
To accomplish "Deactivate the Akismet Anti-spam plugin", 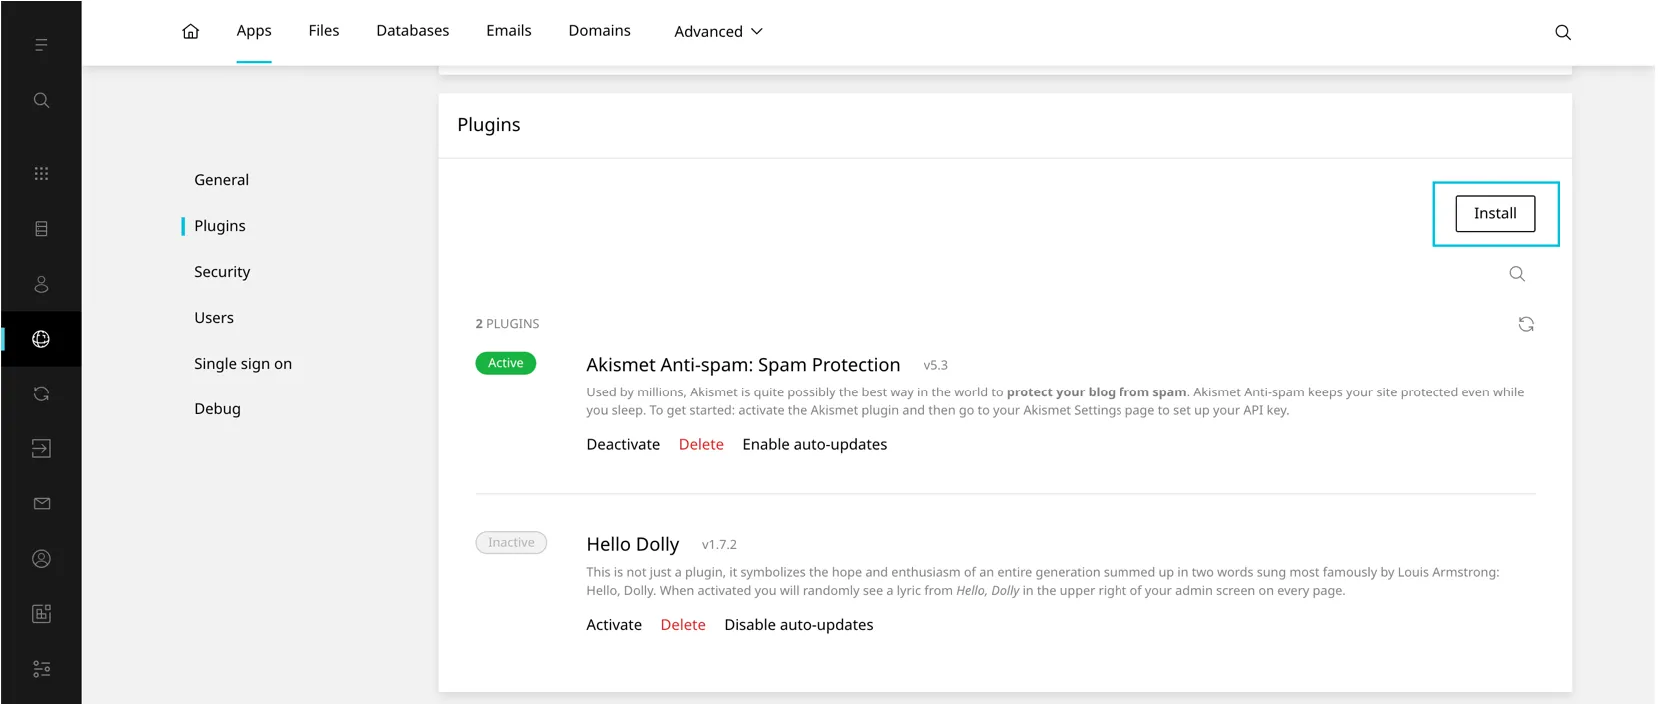I will point(622,445).
